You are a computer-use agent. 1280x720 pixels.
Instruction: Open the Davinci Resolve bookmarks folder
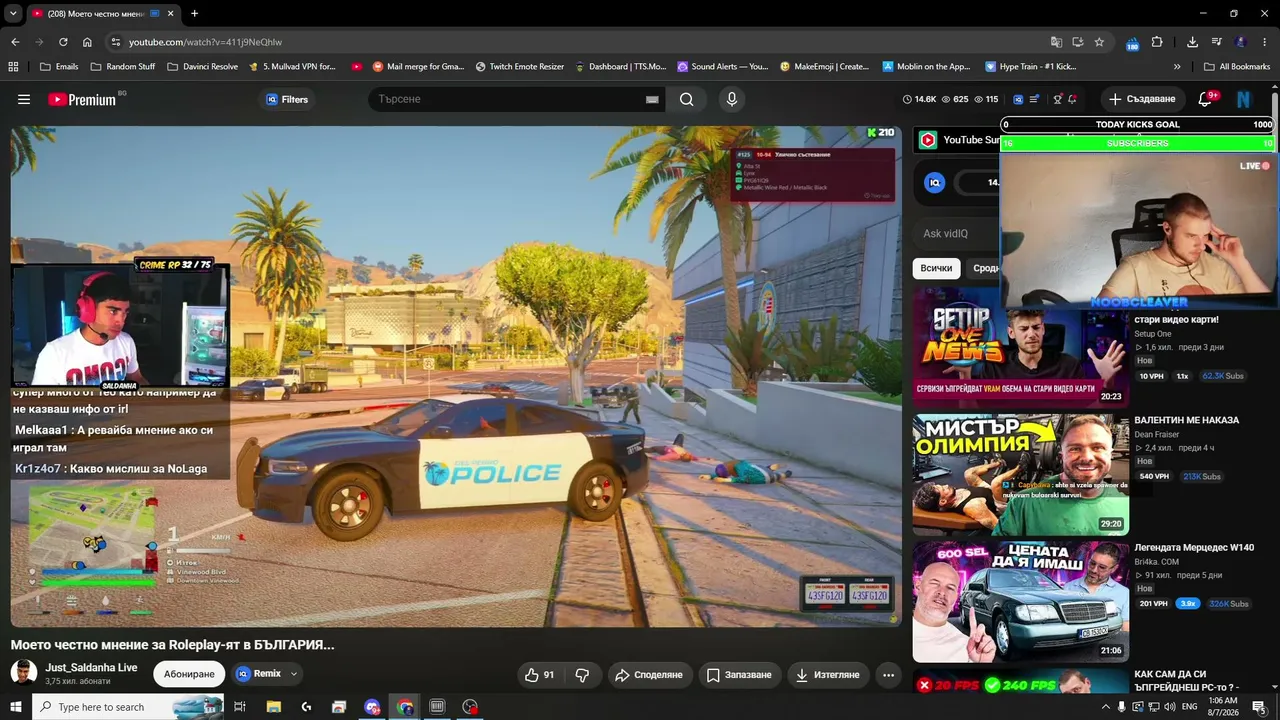203,67
